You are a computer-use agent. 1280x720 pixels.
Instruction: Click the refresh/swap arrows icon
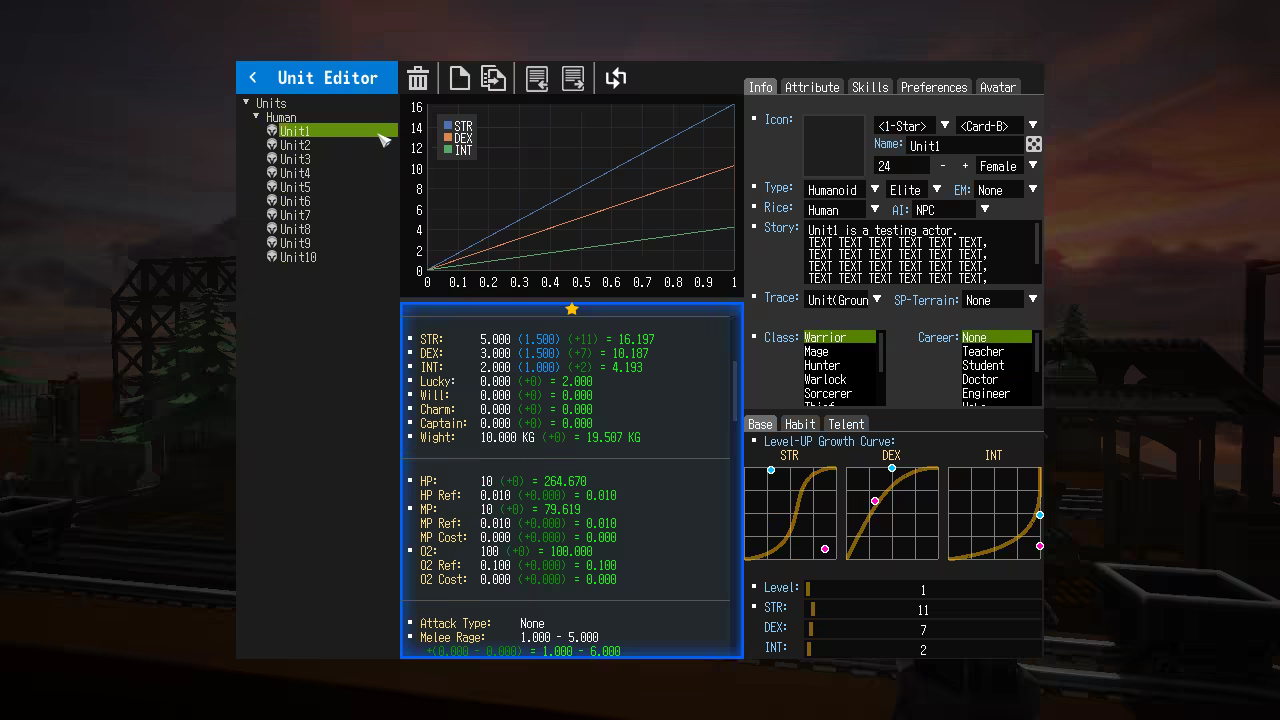pos(616,78)
